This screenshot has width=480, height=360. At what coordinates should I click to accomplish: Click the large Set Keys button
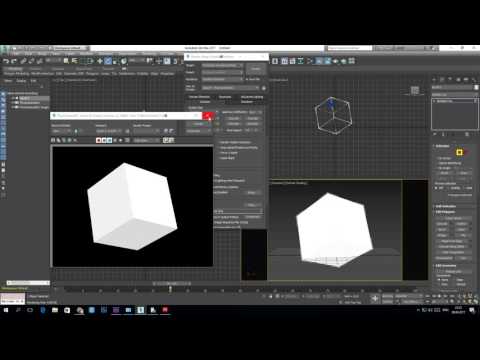[x=375, y=299]
